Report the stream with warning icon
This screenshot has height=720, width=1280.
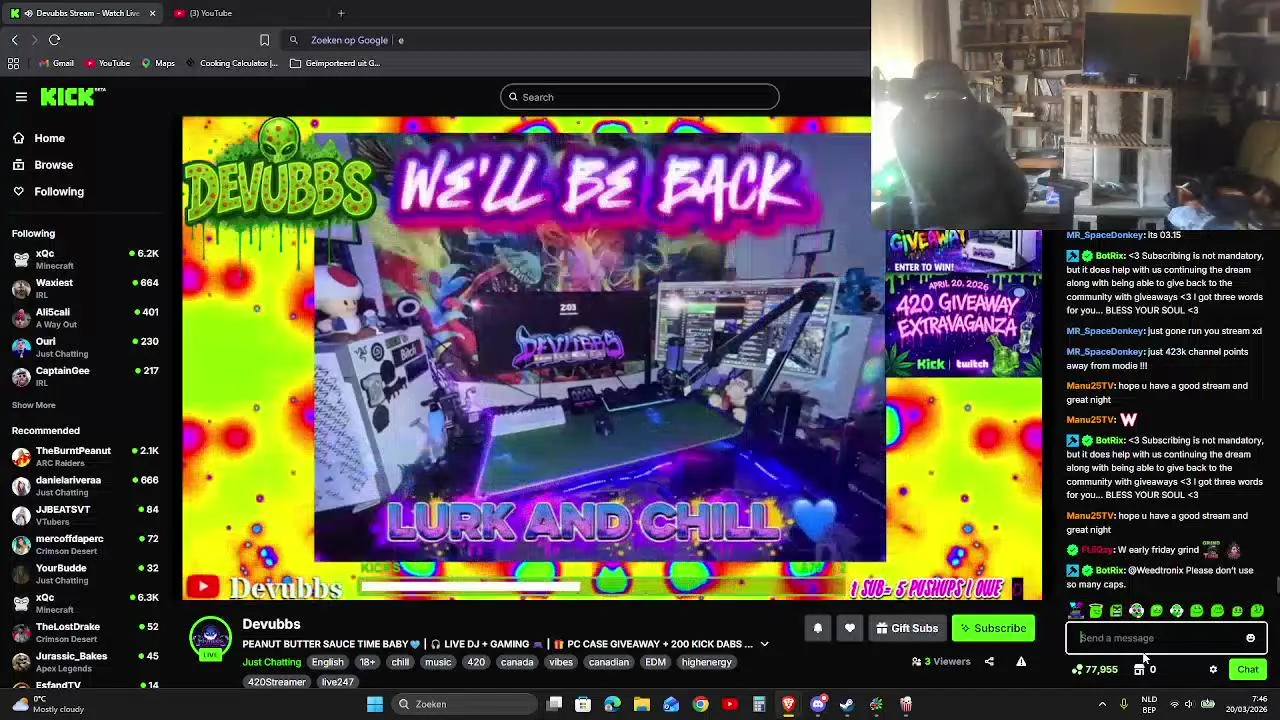[x=1021, y=662]
